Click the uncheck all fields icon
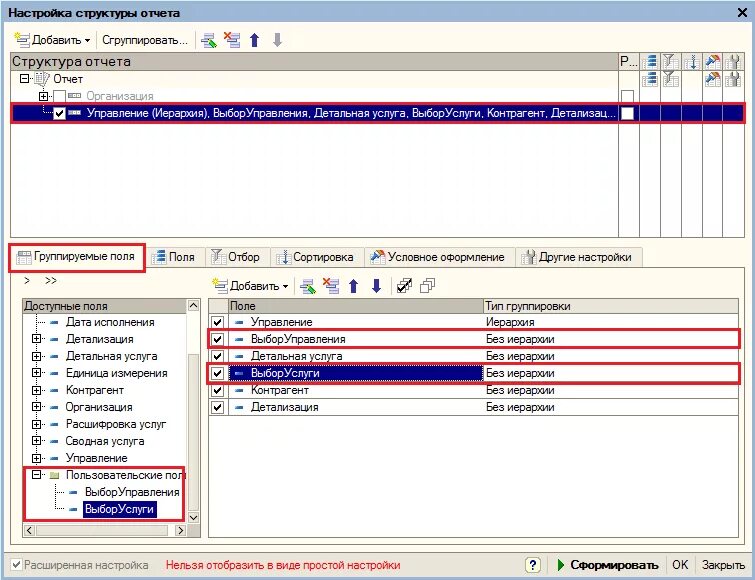The width and height of the screenshot is (755, 580). point(427,286)
